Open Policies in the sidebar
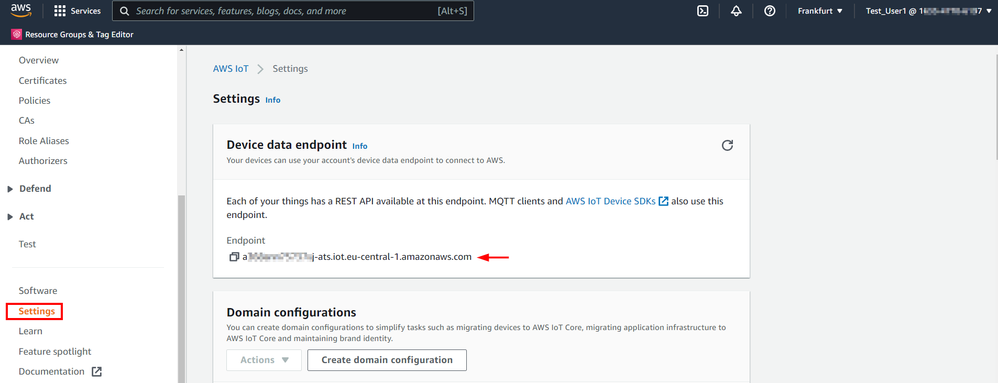The height and width of the screenshot is (383, 998). coord(34,101)
